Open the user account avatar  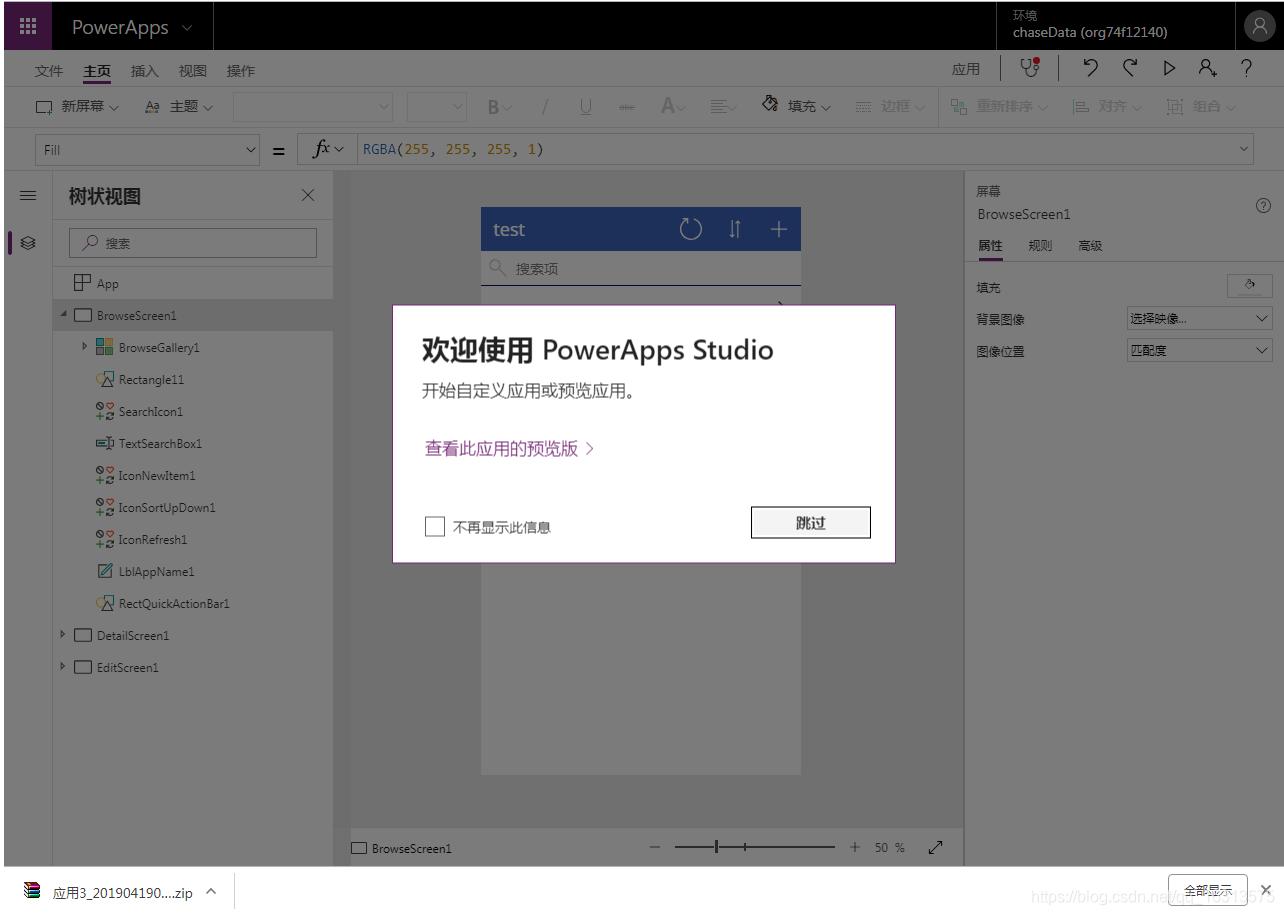point(1259,27)
